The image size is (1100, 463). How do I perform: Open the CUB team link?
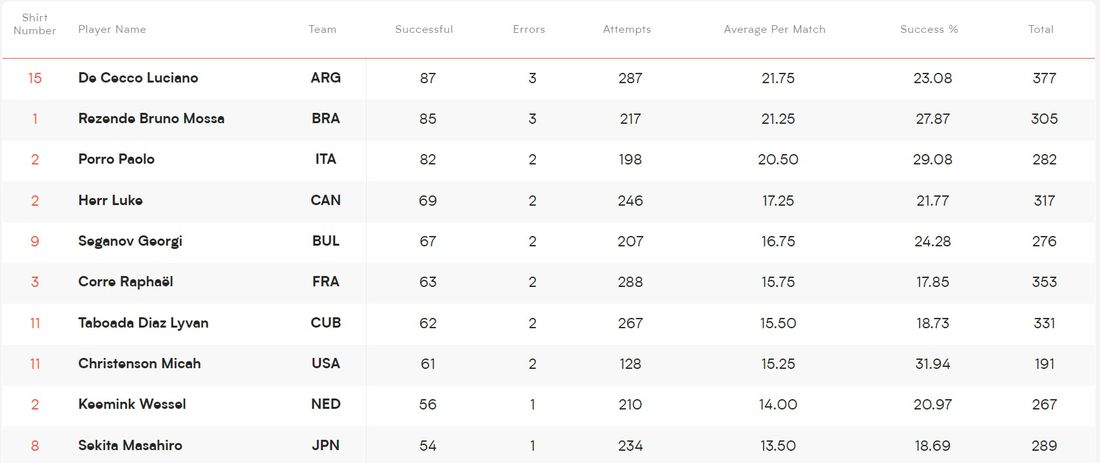[x=325, y=323]
